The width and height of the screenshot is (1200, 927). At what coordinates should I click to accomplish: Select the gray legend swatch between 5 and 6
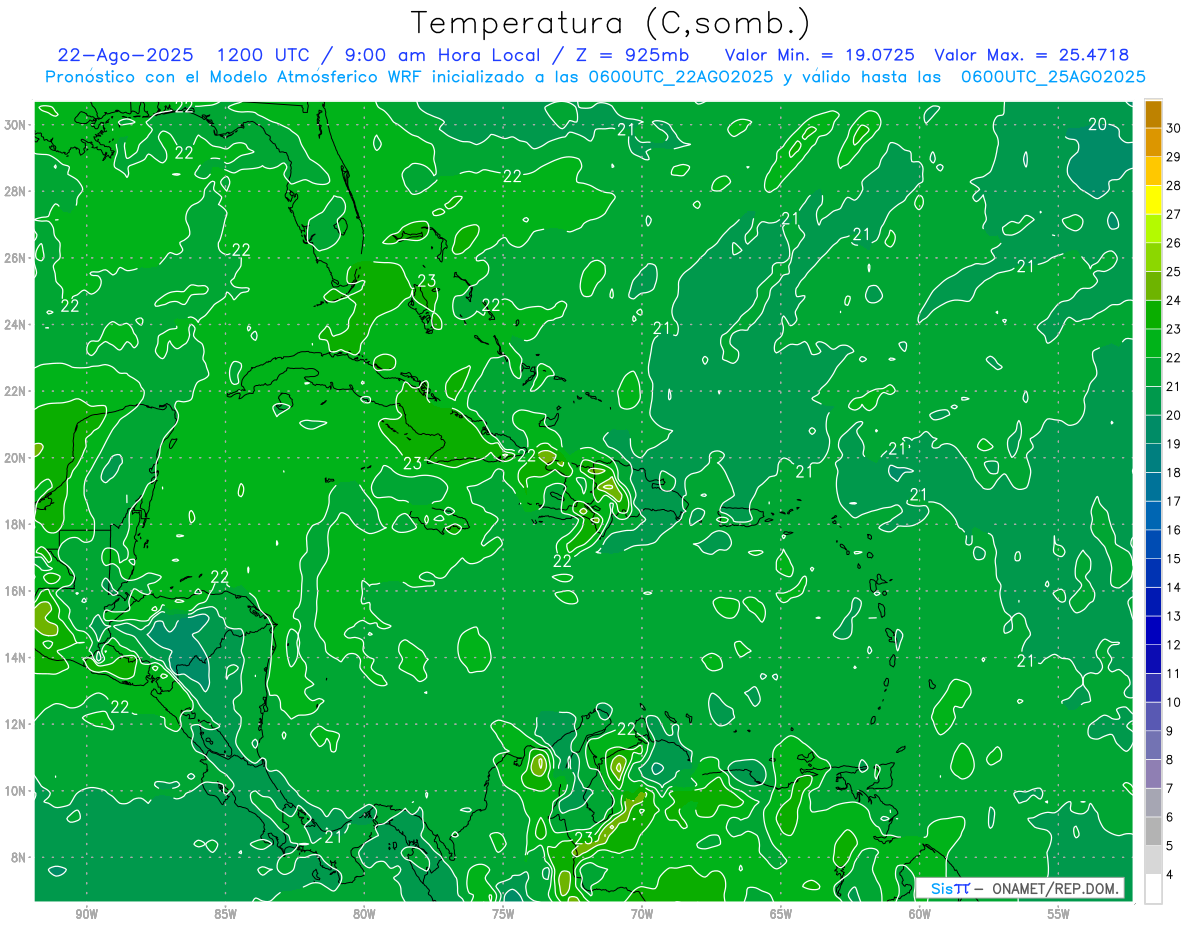(x=1153, y=832)
